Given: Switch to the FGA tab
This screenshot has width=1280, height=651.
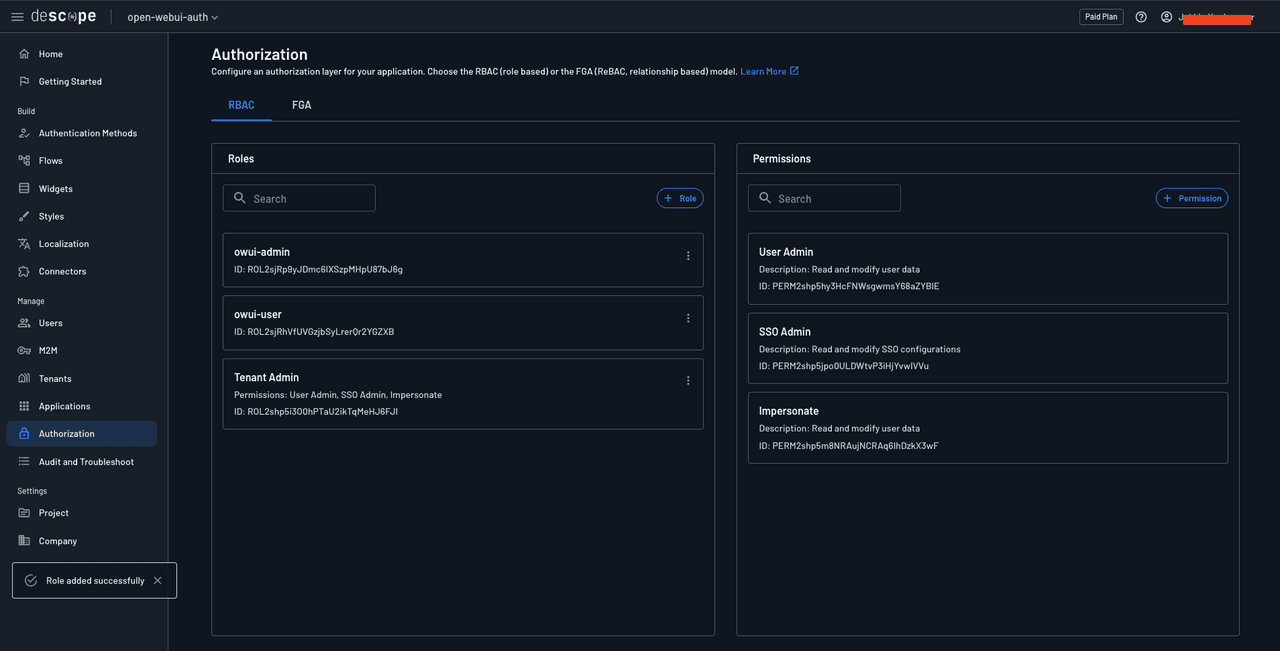Looking at the screenshot, I should pyautogui.click(x=301, y=104).
